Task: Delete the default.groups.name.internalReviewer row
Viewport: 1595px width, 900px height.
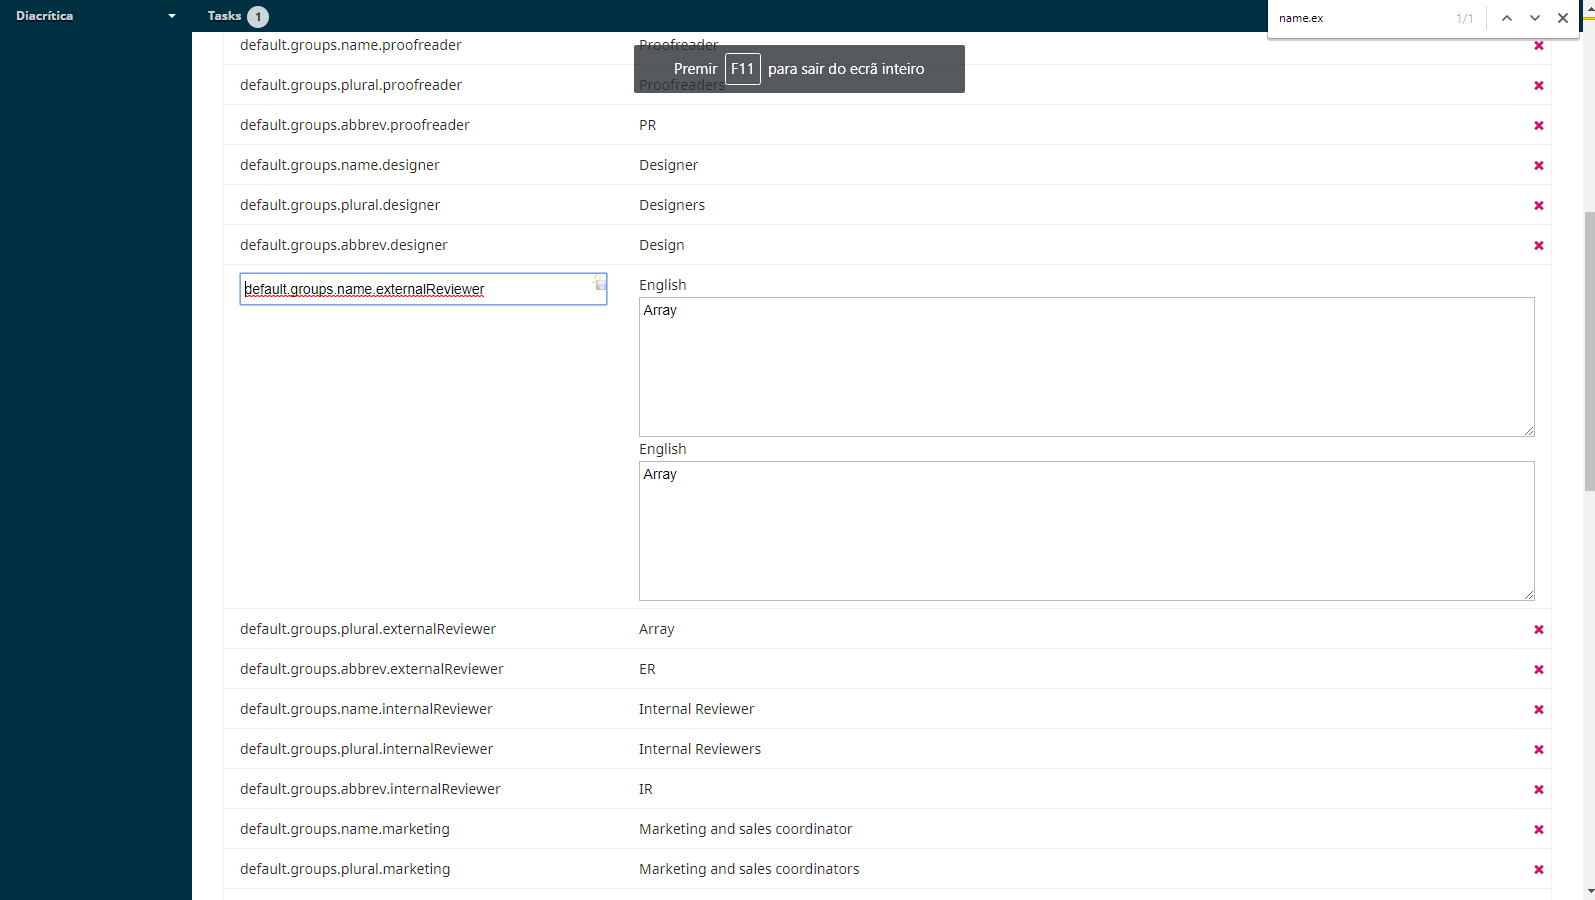Action: (1539, 709)
